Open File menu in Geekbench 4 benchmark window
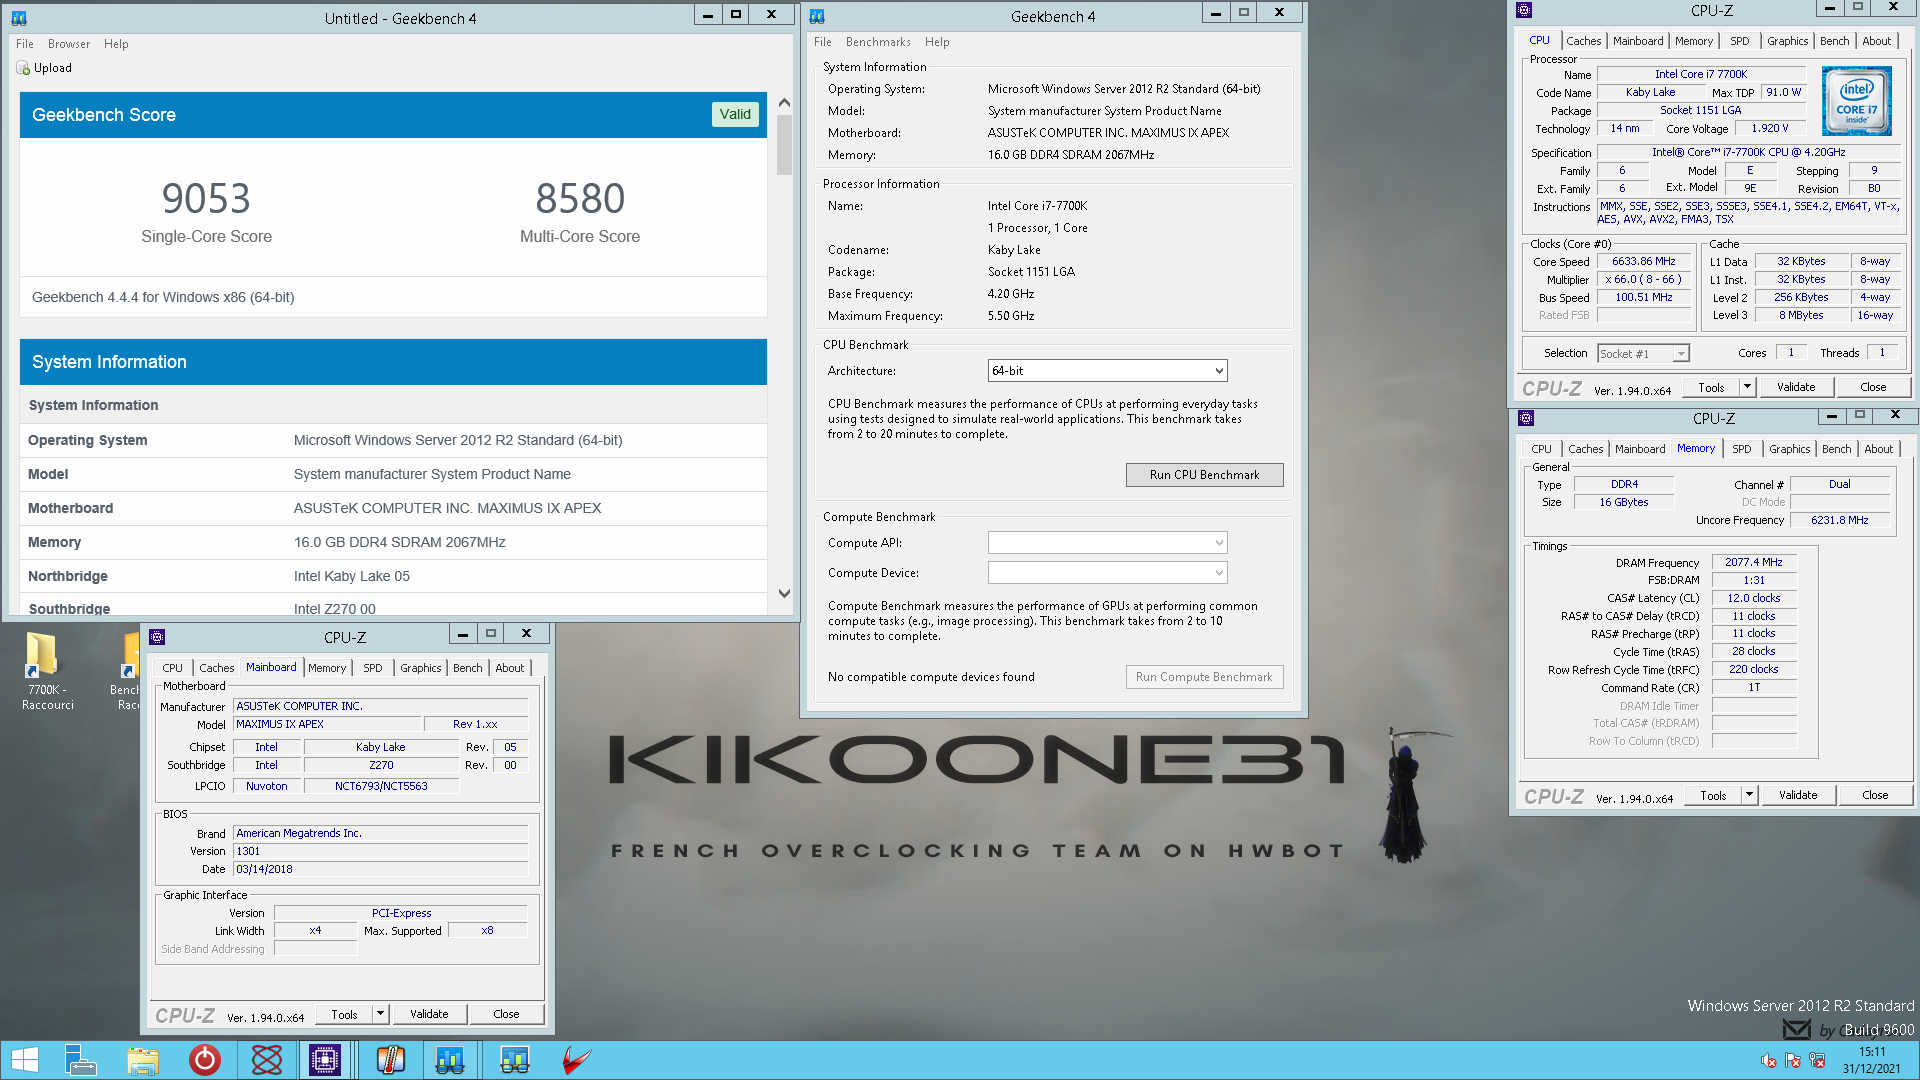Screen dimensions: 1920x1080 tap(823, 42)
